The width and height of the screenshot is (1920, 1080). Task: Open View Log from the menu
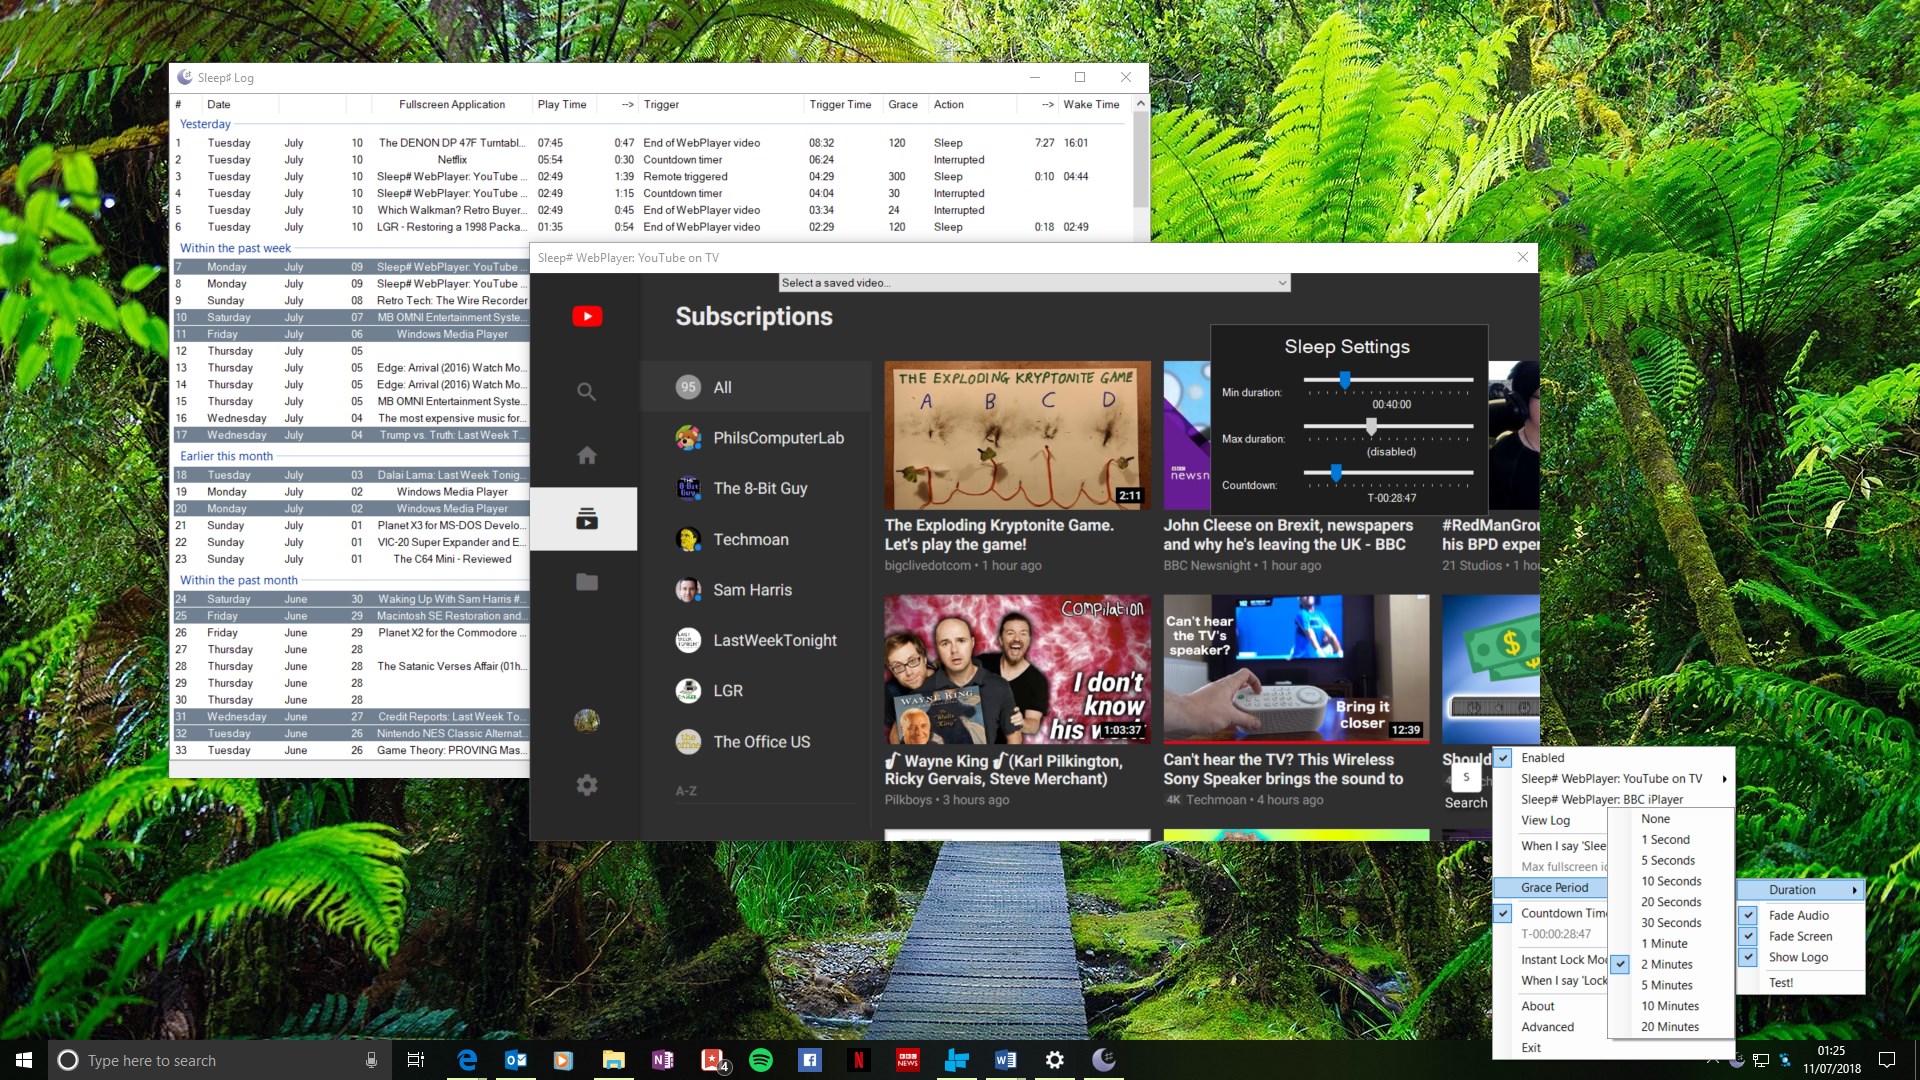[x=1546, y=820]
